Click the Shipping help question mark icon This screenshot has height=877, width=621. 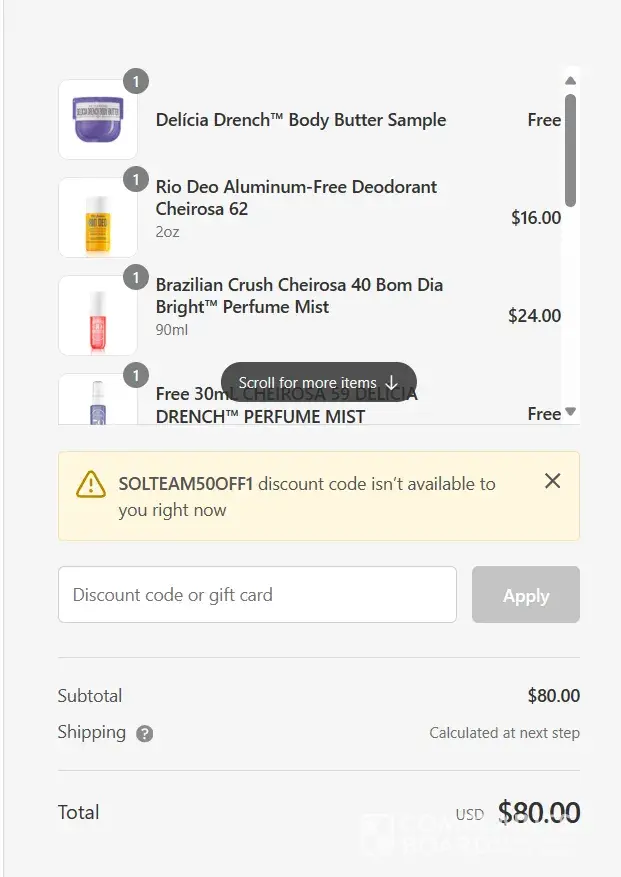click(145, 734)
